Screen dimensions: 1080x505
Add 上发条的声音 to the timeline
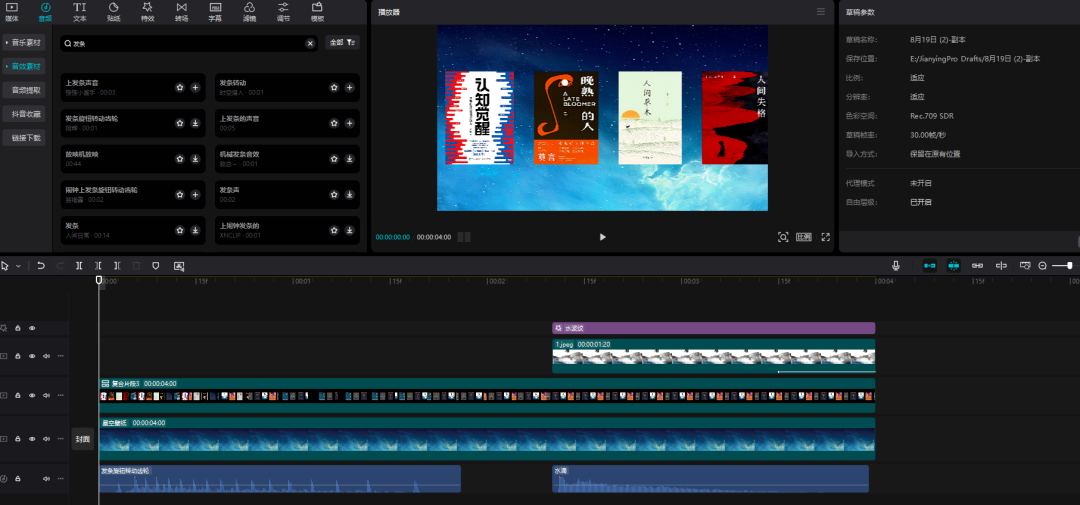[349, 123]
